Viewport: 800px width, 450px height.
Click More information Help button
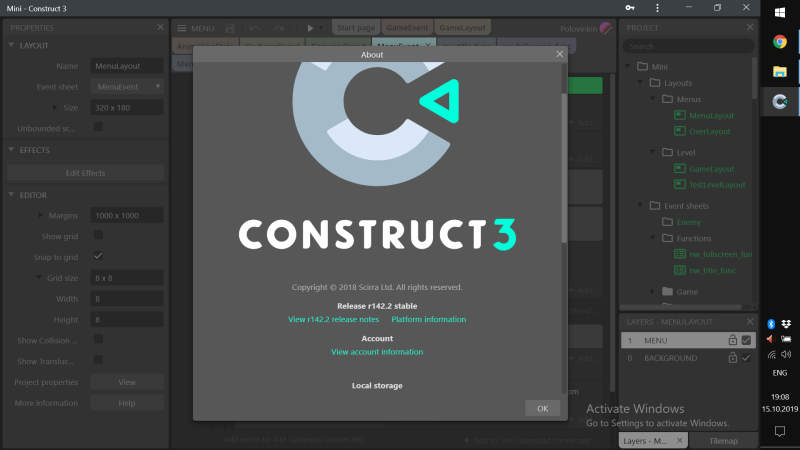click(127, 403)
